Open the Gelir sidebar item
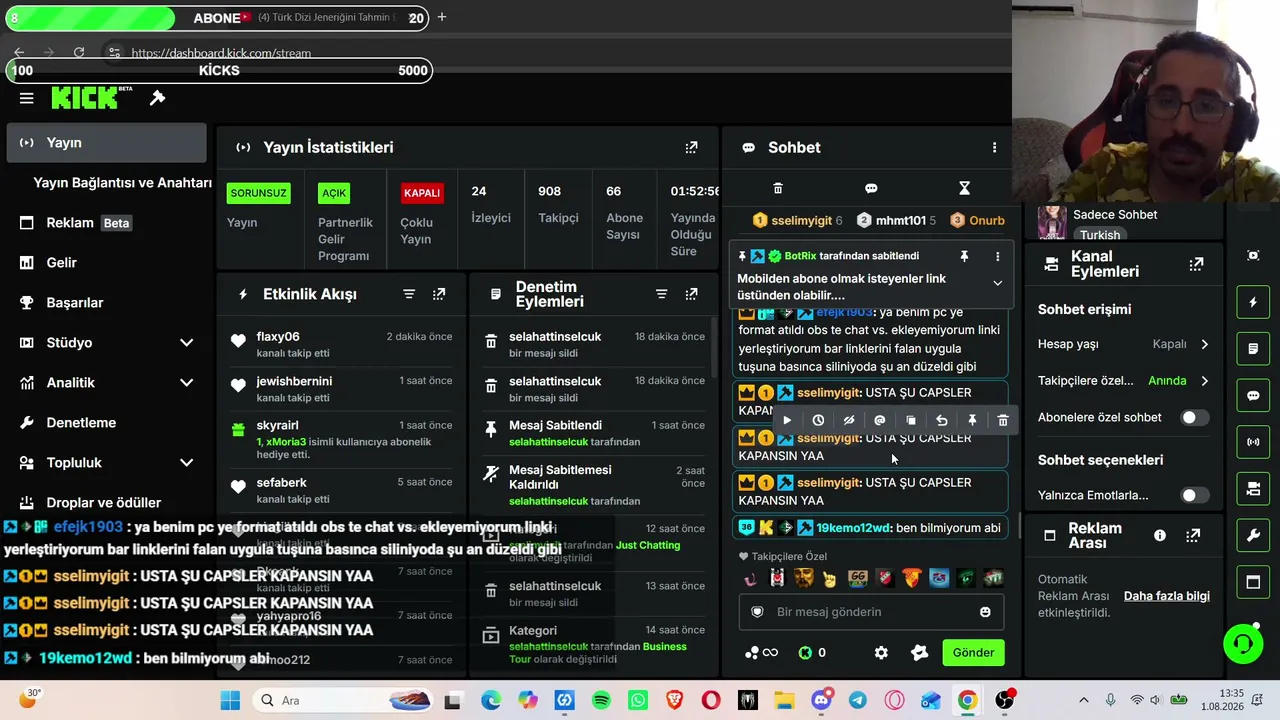 point(106,263)
